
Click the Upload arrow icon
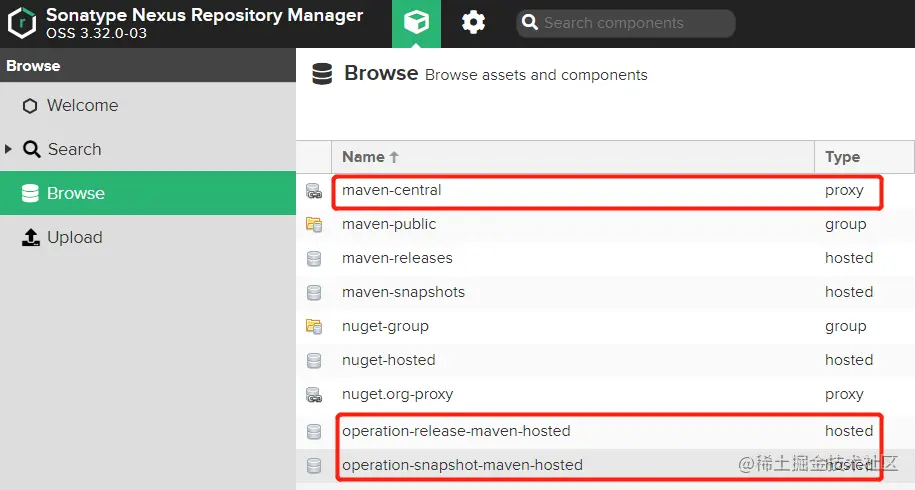30,237
